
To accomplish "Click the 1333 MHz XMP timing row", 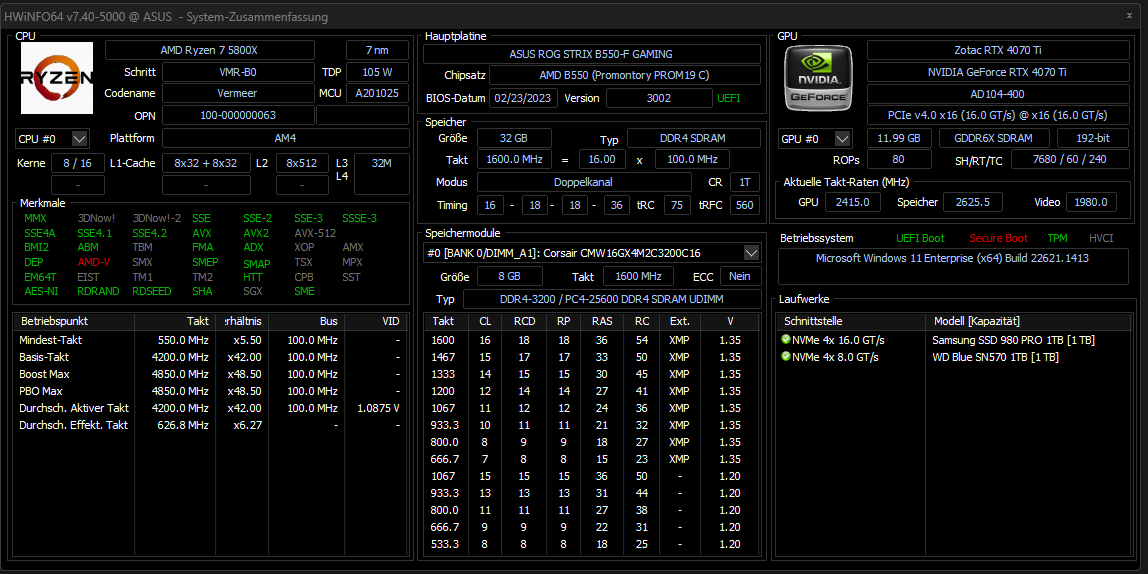I will [594, 374].
